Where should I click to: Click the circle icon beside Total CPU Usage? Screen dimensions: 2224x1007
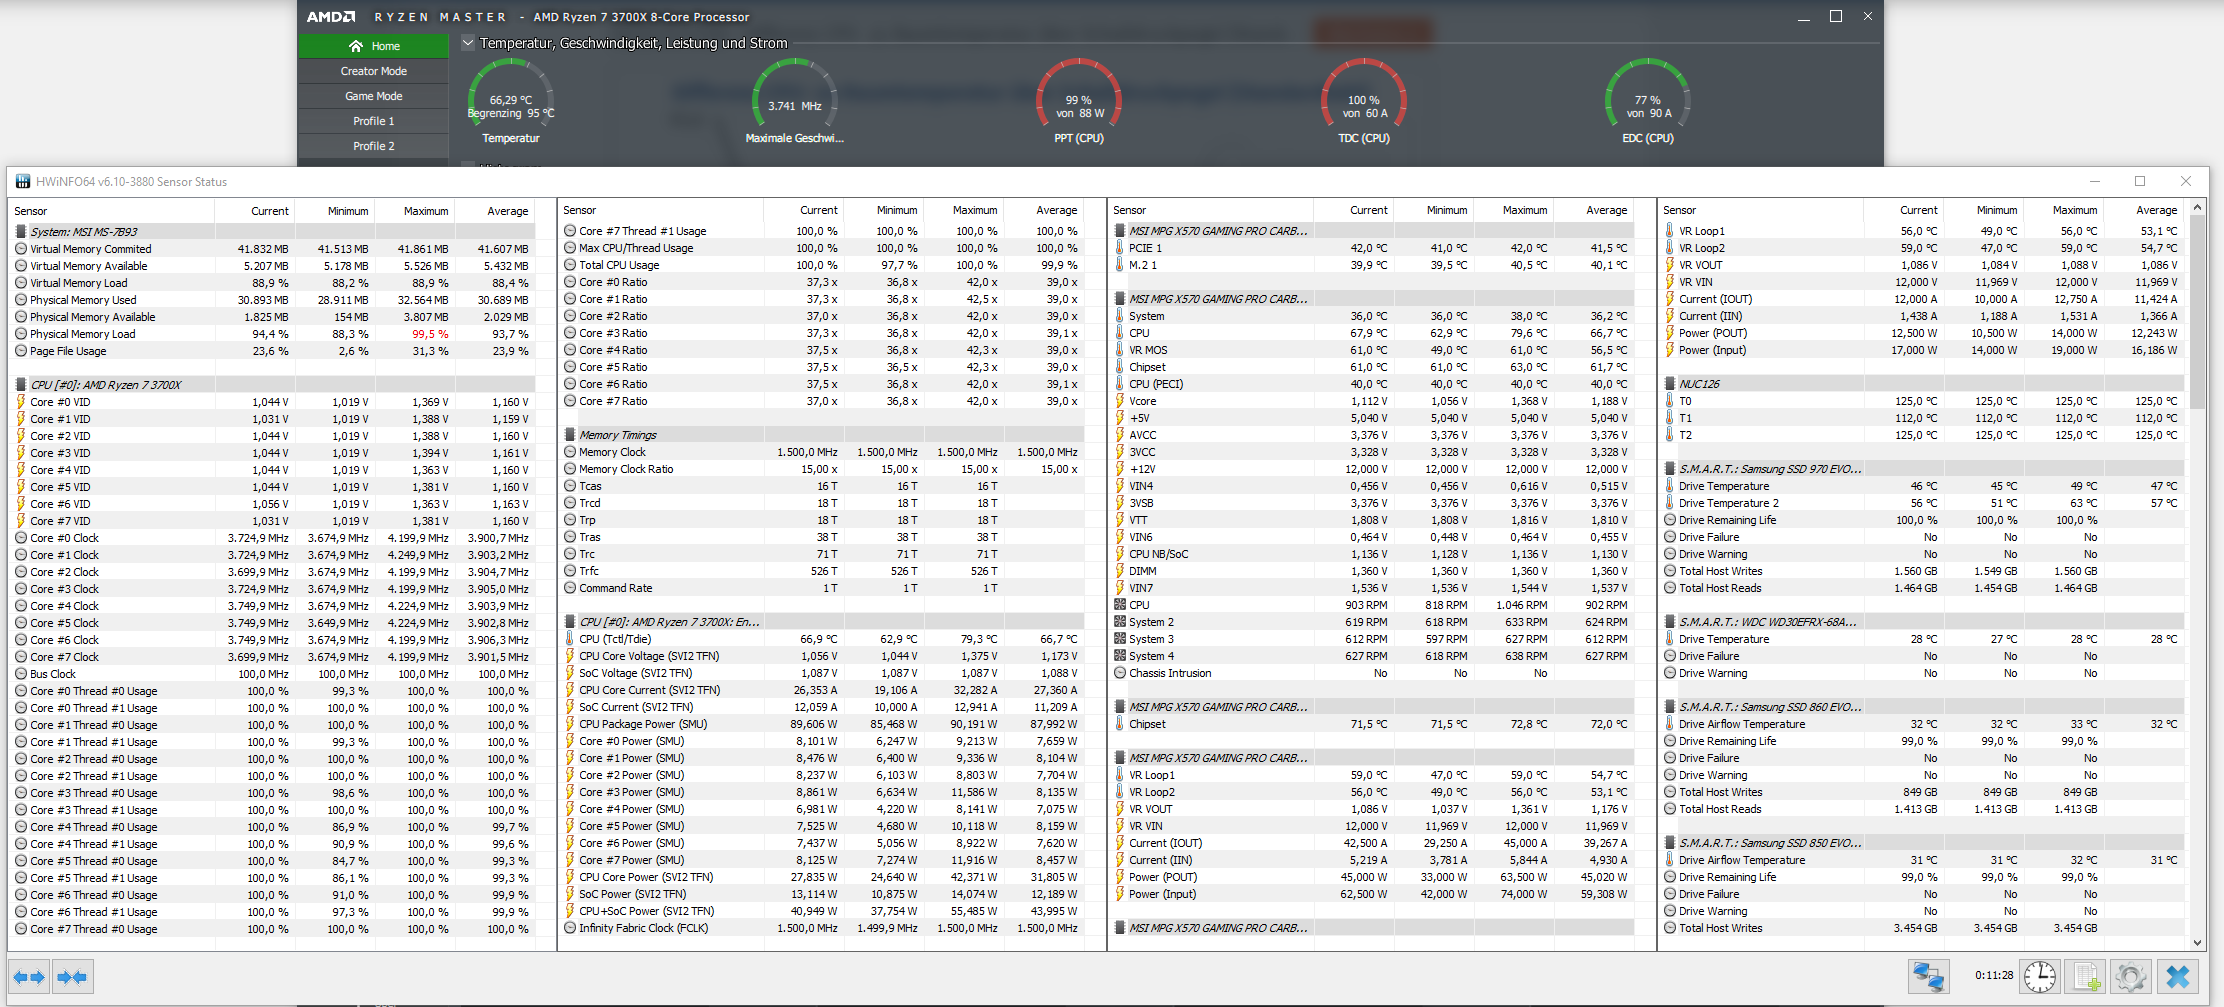(570, 265)
